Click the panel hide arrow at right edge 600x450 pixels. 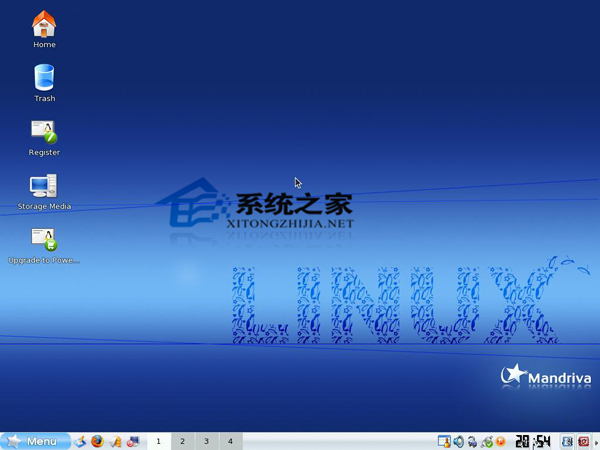(x=596, y=441)
